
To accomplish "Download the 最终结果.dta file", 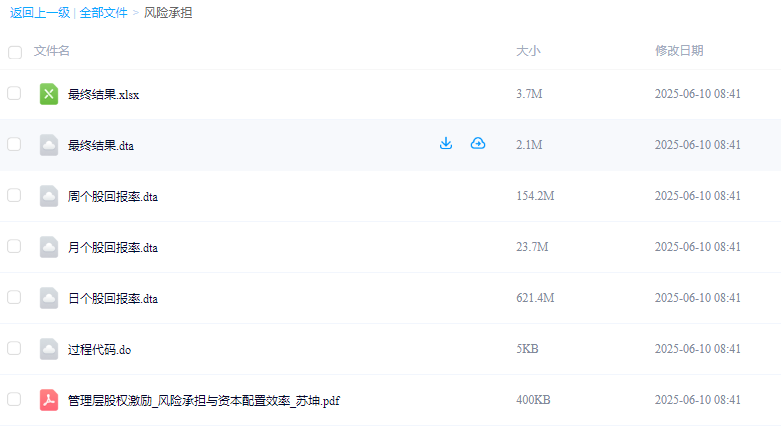I will 446,143.
